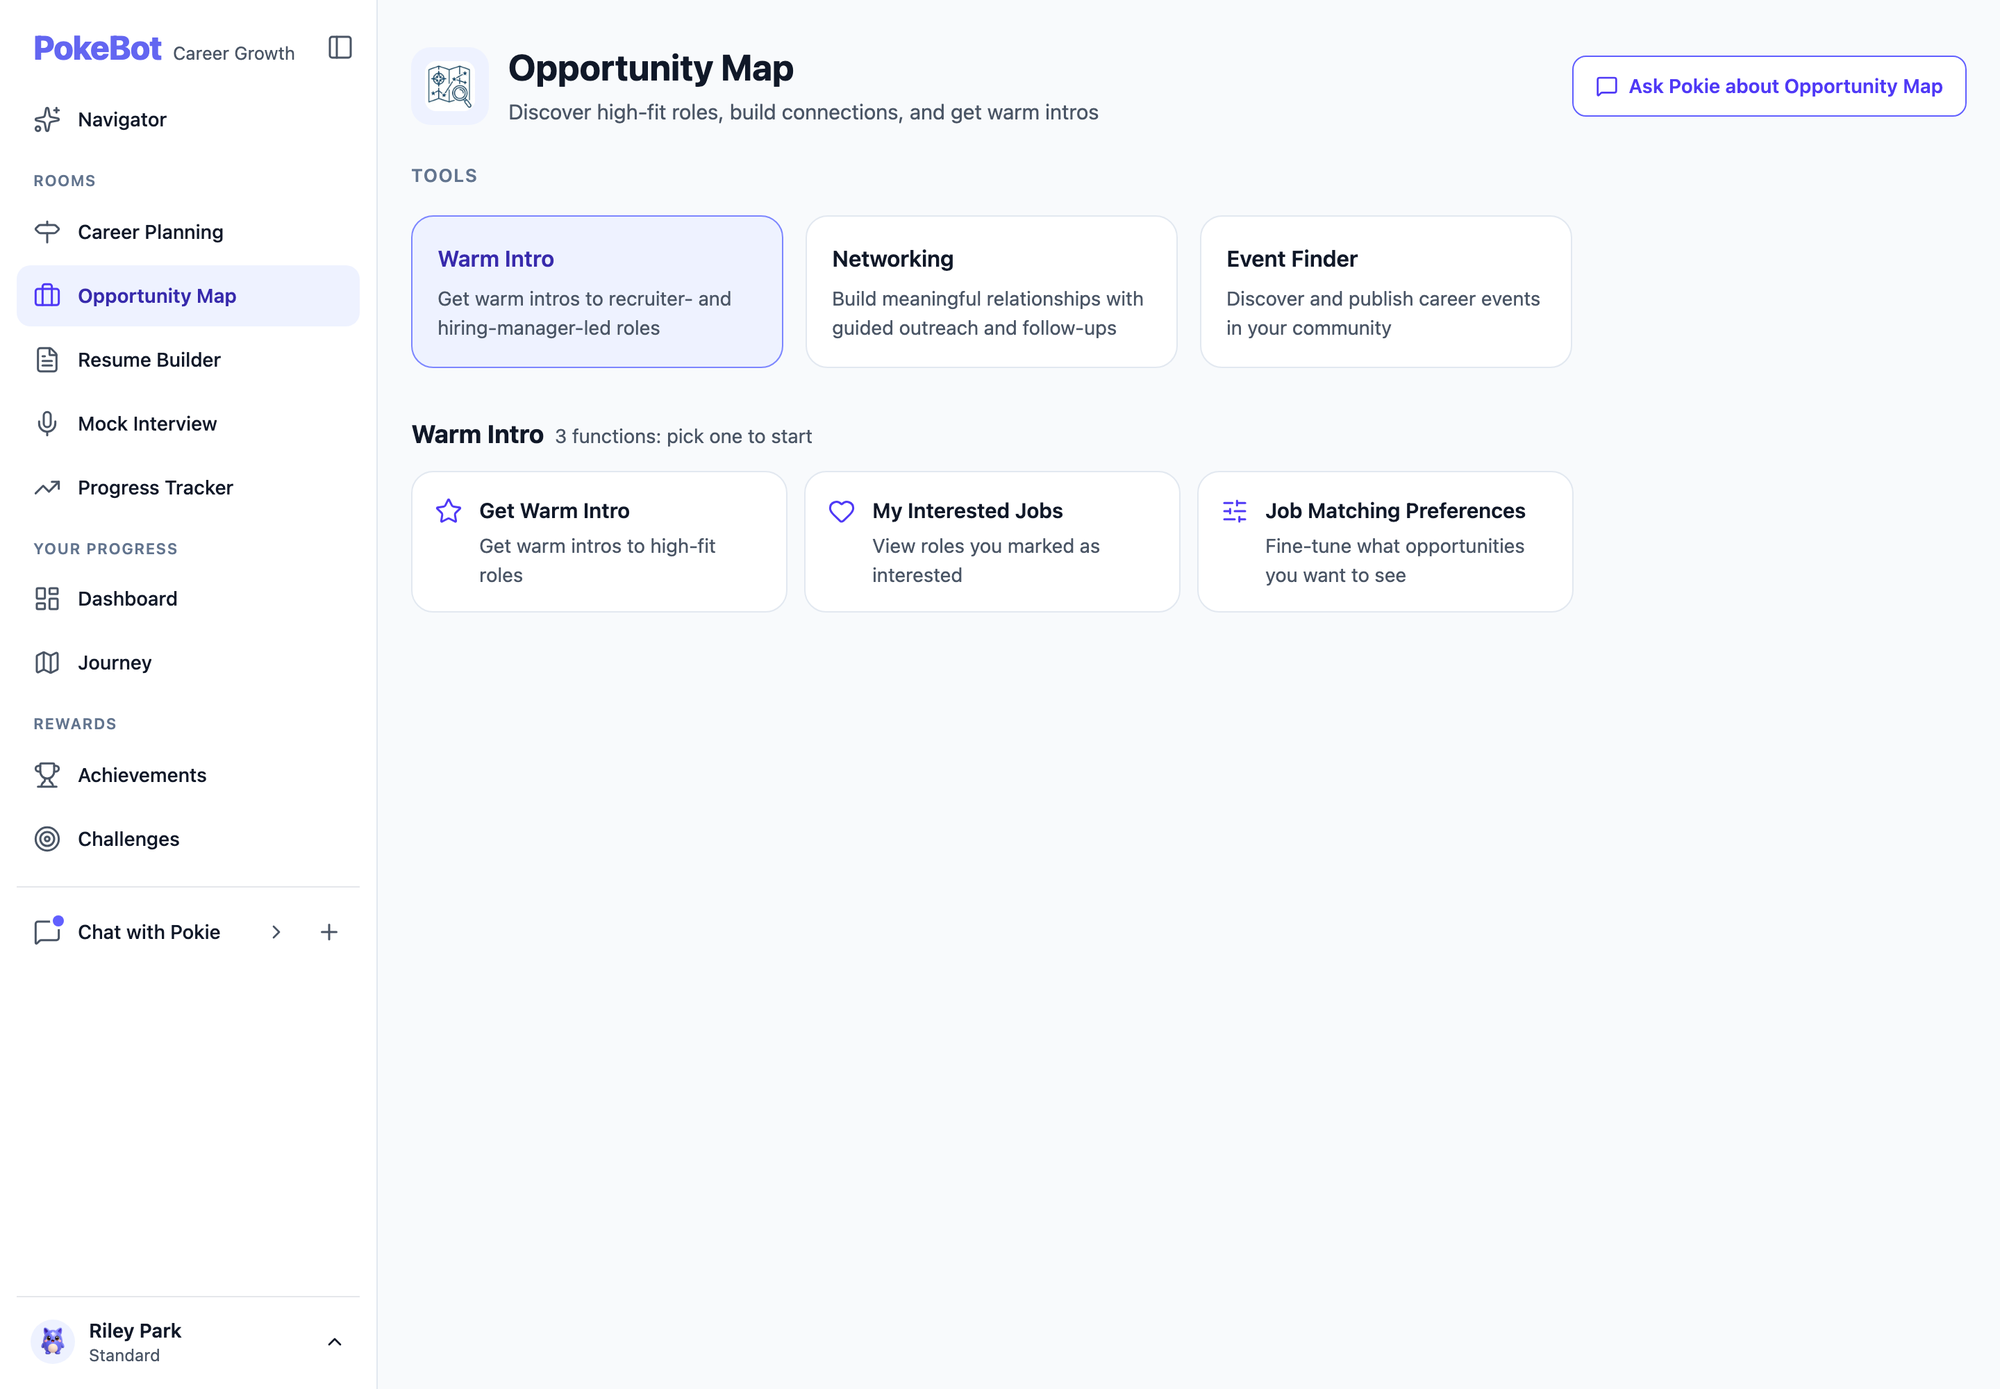Image resolution: width=2000 pixels, height=1389 pixels.
Task: Select the Networking tool card
Action: 991,292
